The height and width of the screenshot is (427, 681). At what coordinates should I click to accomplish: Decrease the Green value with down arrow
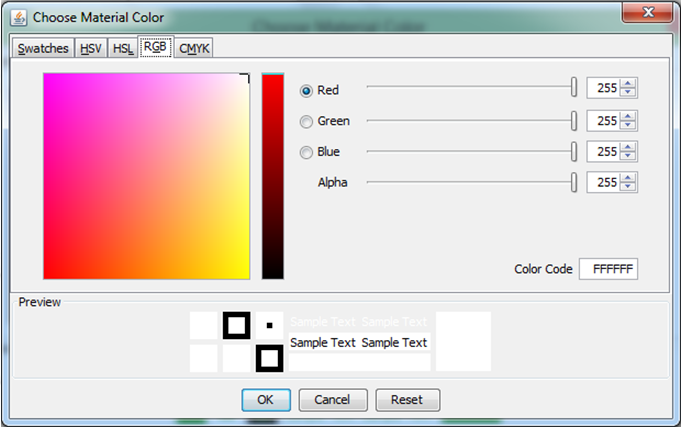tap(628, 126)
